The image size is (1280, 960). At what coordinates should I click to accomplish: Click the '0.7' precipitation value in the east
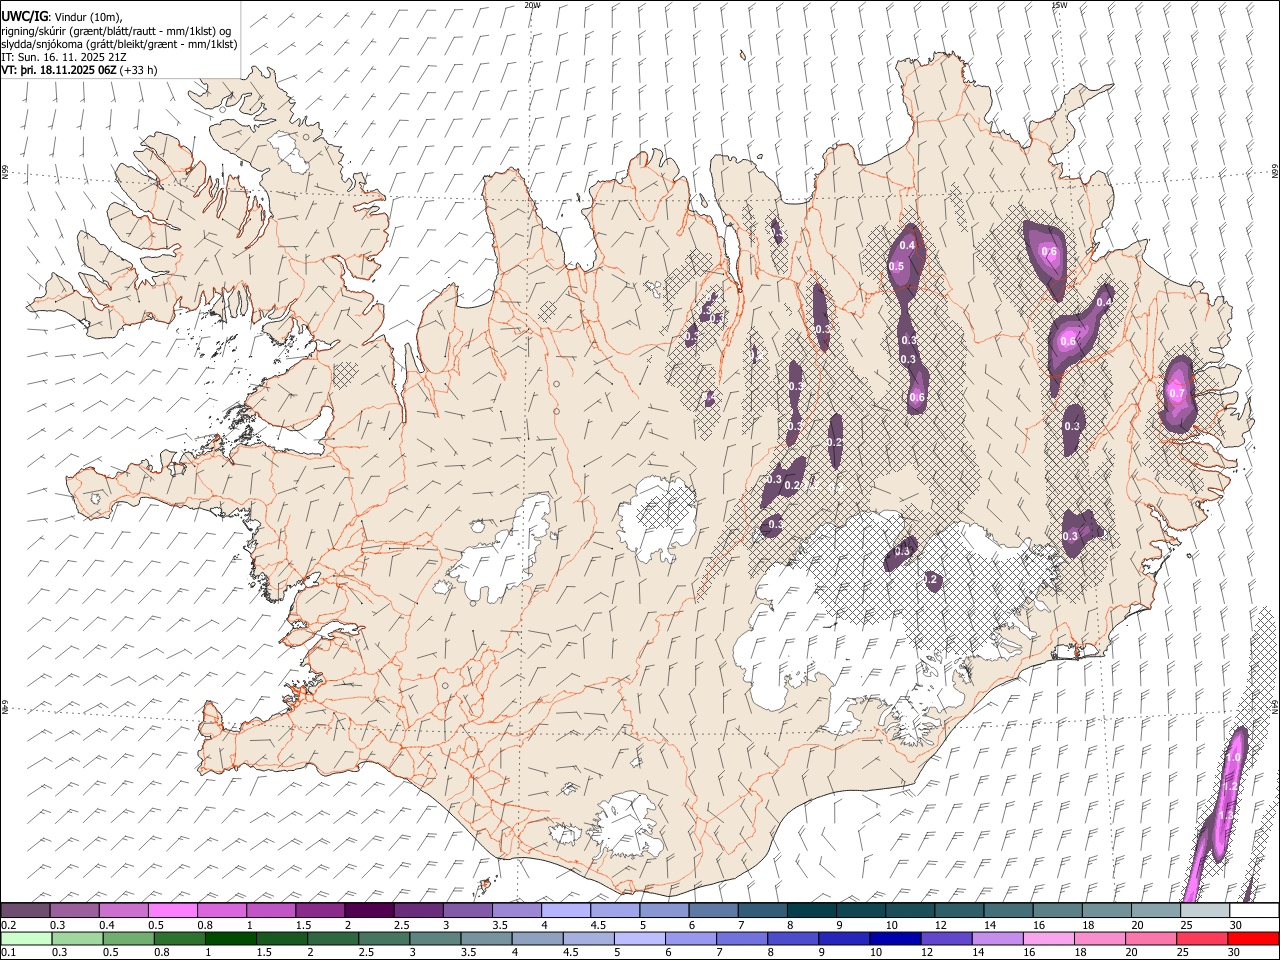[1177, 393]
